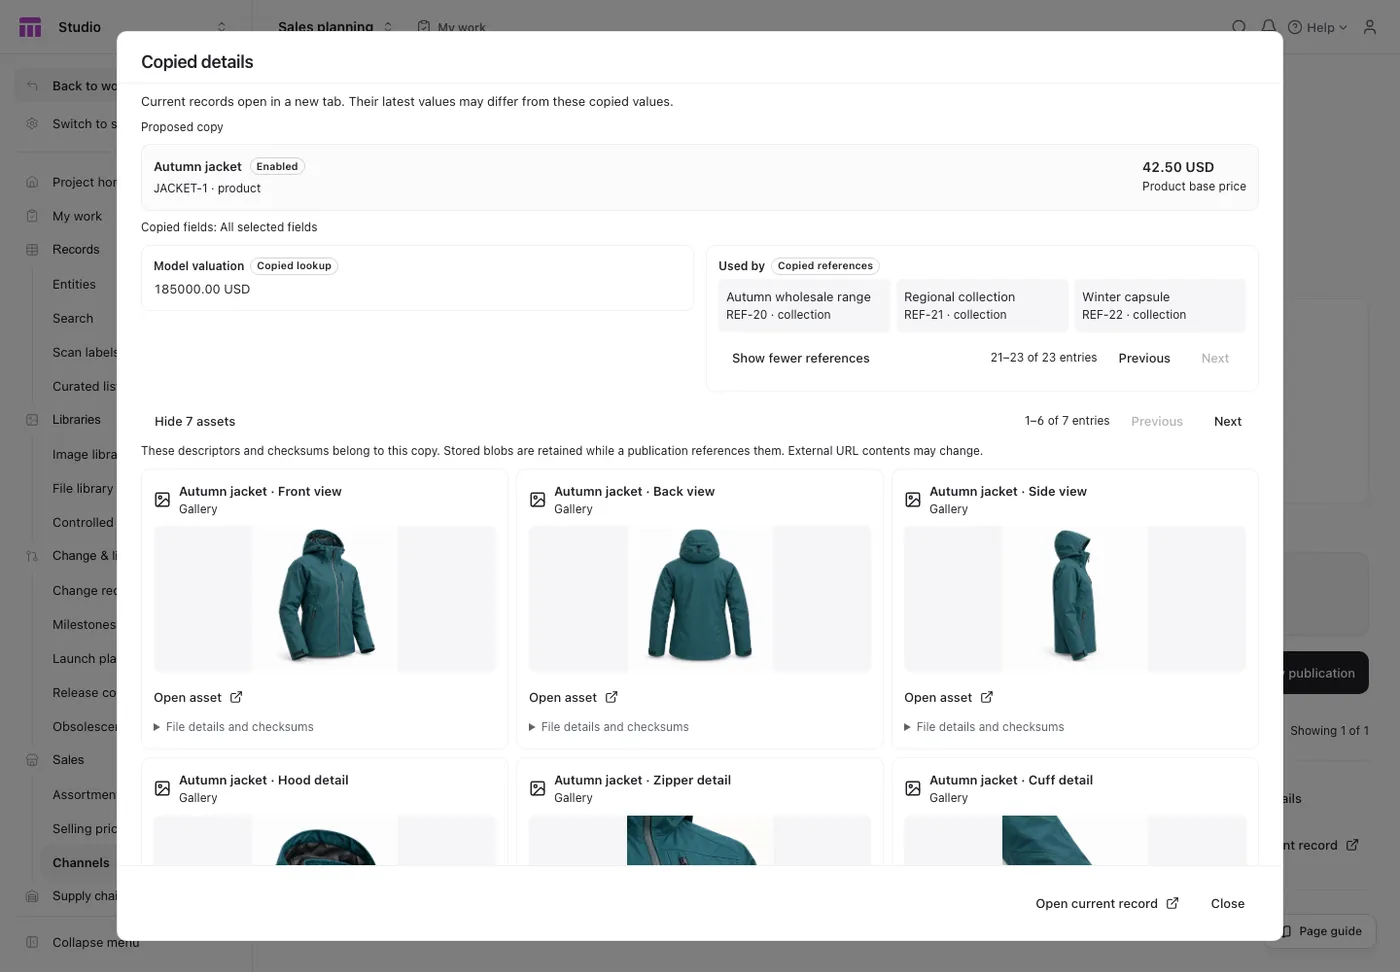Select Channels in the sidebar menu

coord(81,863)
